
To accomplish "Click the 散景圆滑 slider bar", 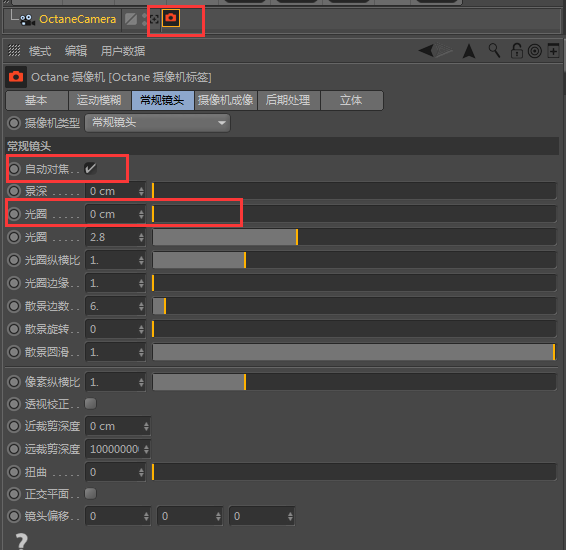I will (354, 352).
